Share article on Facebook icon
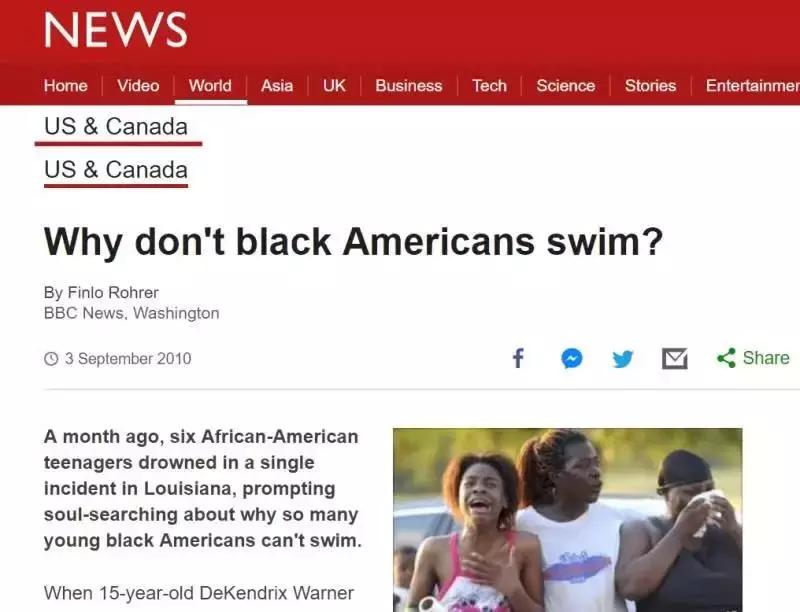 pos(518,358)
